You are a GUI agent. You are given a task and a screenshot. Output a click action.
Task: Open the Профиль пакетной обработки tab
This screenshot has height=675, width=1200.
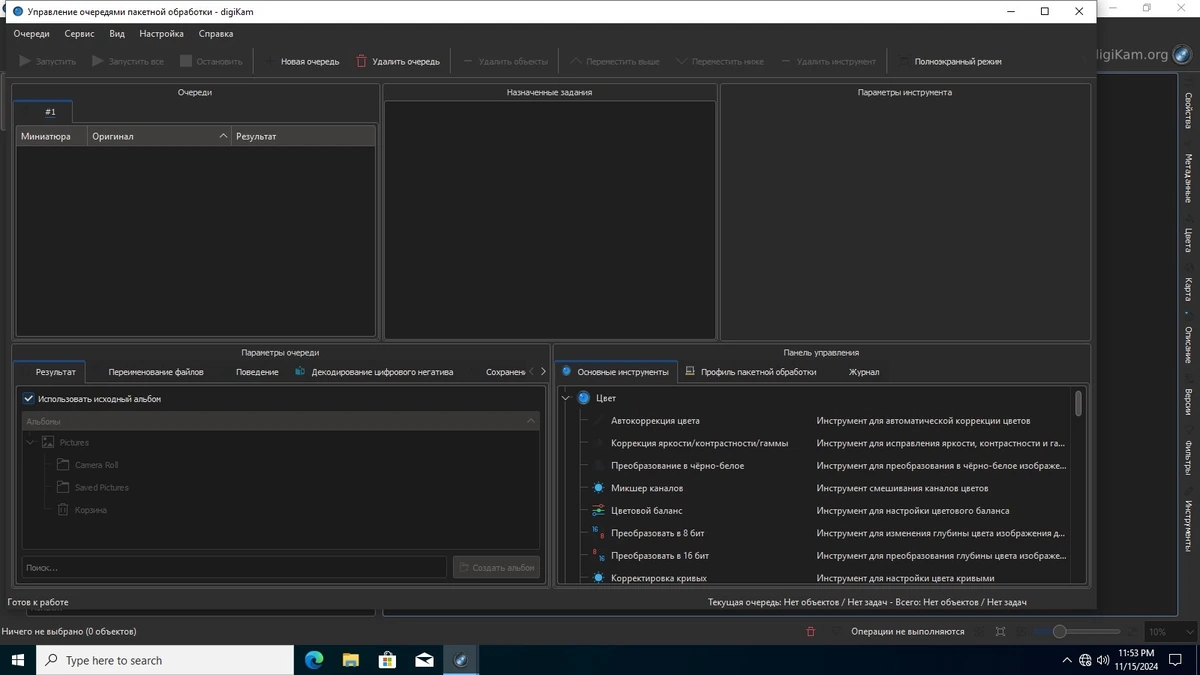click(750, 372)
